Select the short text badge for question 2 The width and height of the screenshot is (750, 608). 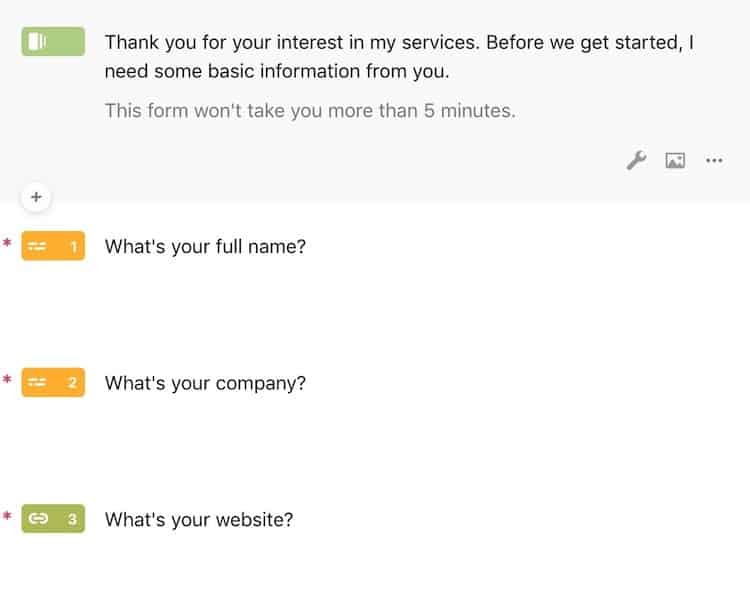[x=53, y=382]
